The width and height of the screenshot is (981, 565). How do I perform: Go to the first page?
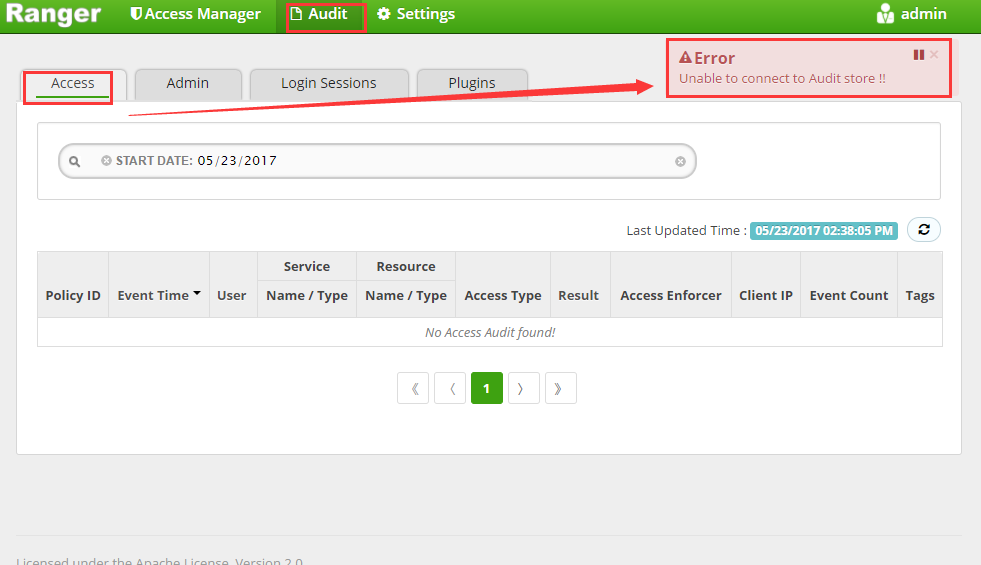point(413,388)
